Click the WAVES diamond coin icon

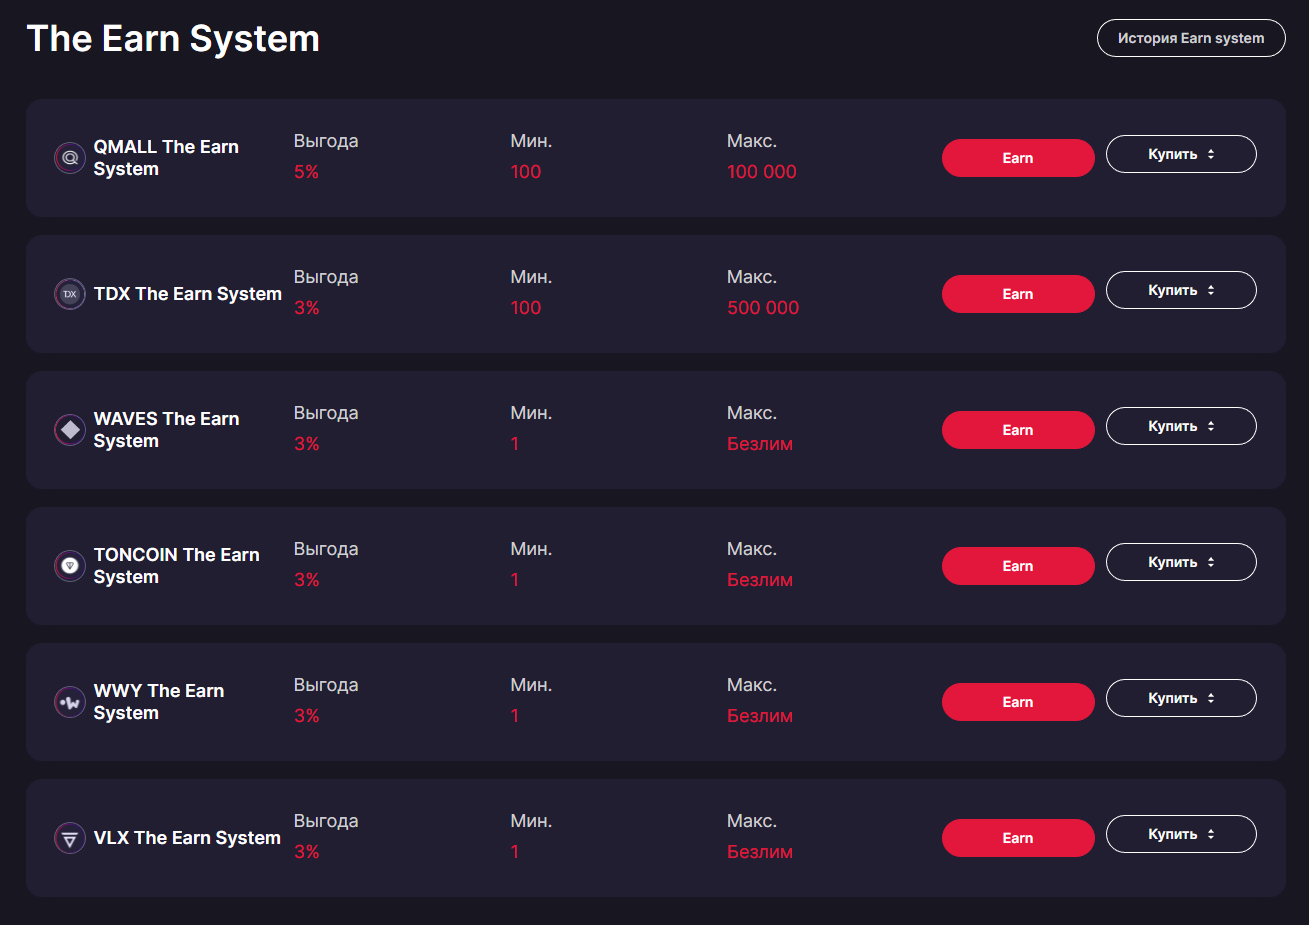pyautogui.click(x=70, y=430)
